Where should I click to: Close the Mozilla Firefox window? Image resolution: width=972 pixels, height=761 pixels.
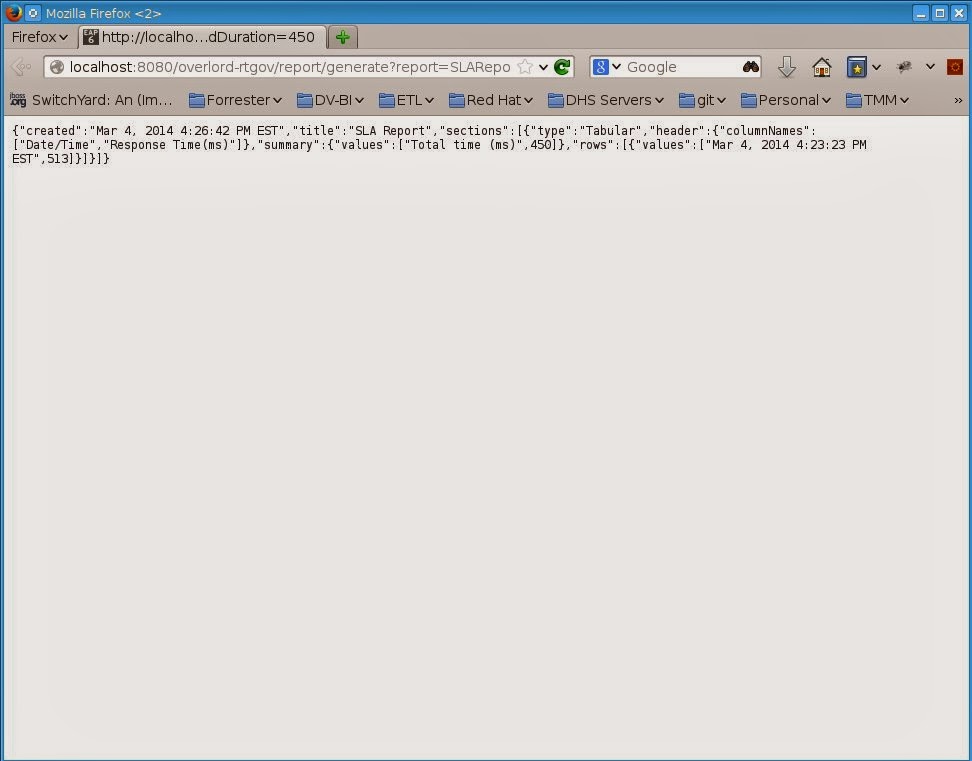tap(959, 13)
